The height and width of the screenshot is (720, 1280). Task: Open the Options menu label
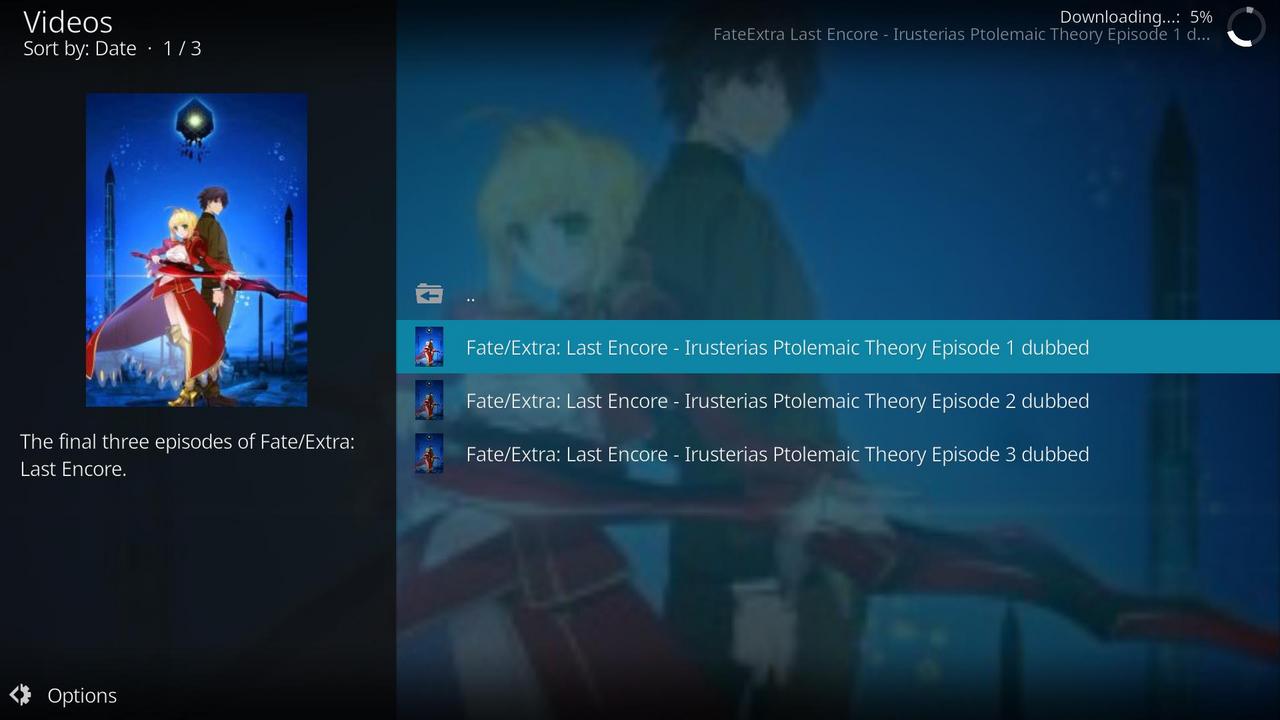click(82, 696)
